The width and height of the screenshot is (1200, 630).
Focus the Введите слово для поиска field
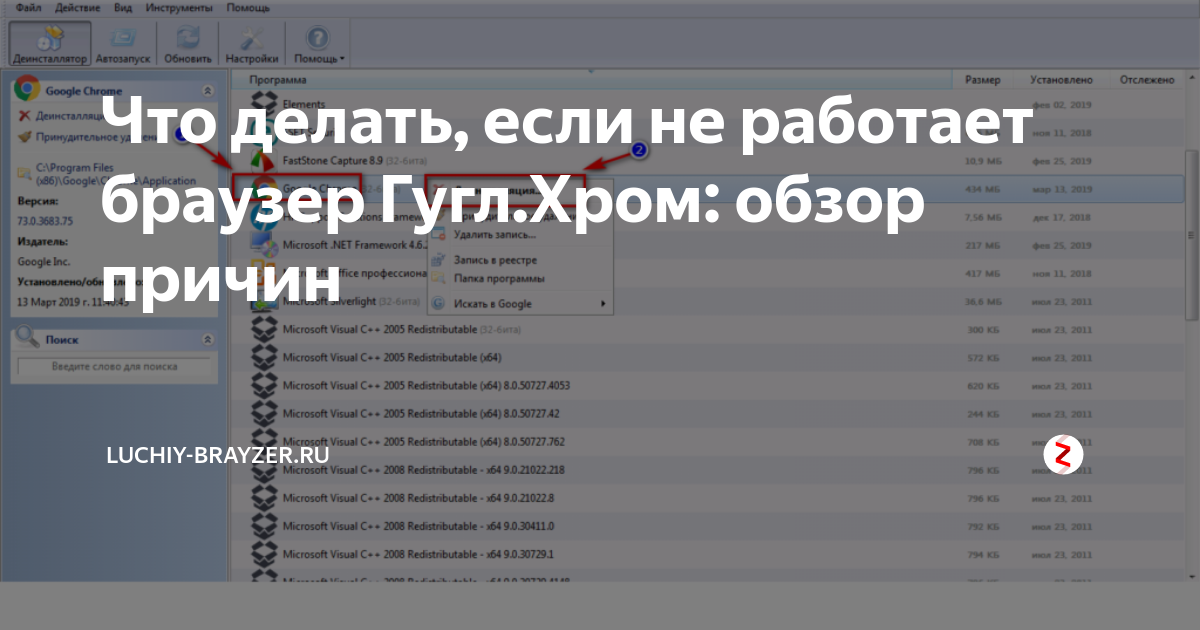(116, 368)
